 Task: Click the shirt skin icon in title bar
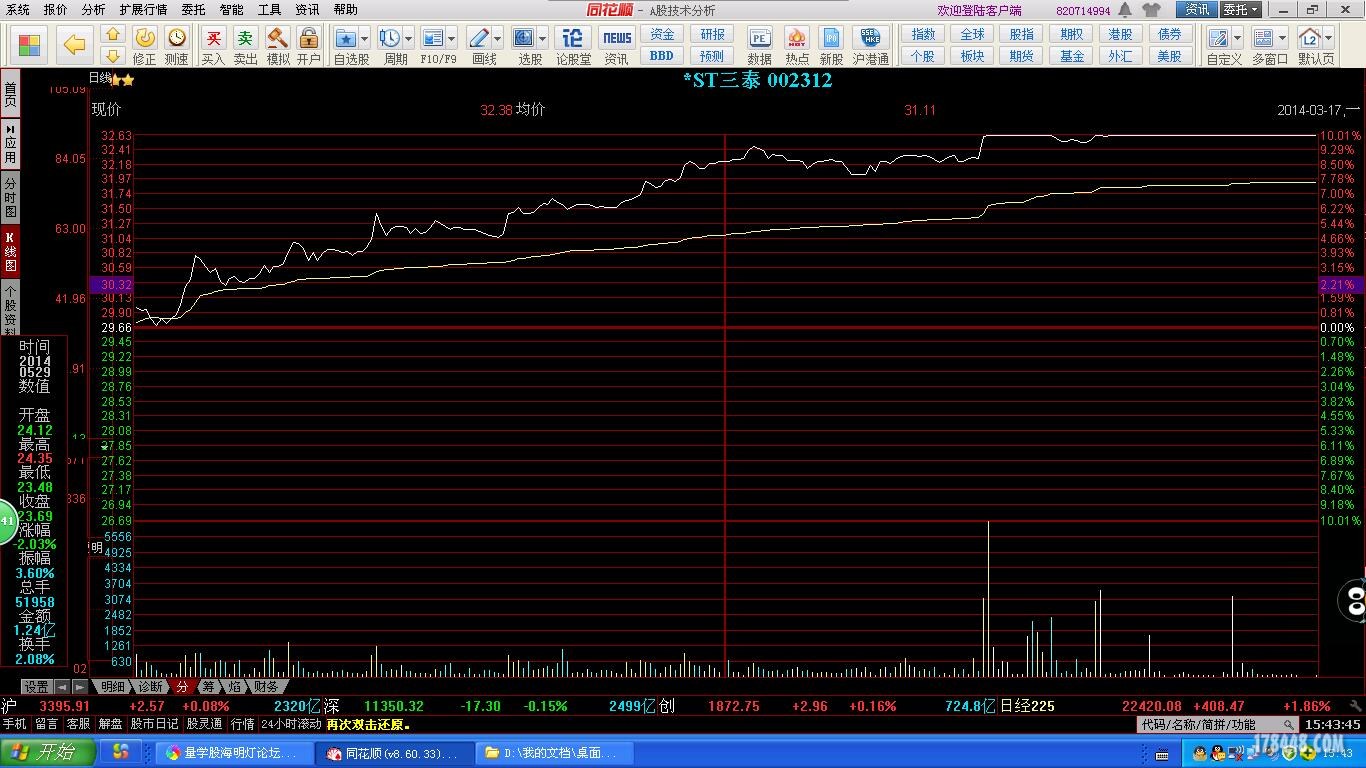click(x=1151, y=10)
